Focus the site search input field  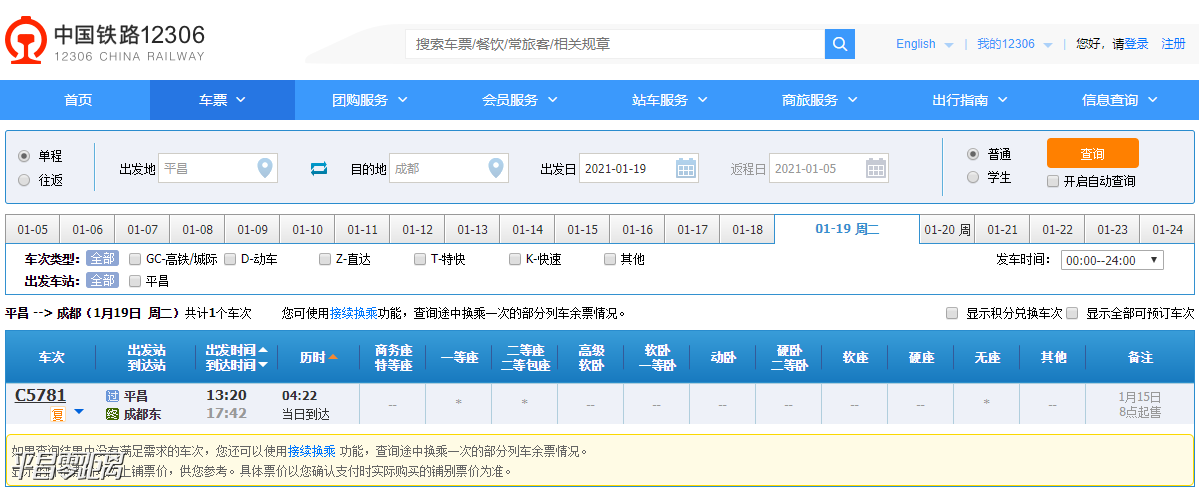pyautogui.click(x=615, y=44)
